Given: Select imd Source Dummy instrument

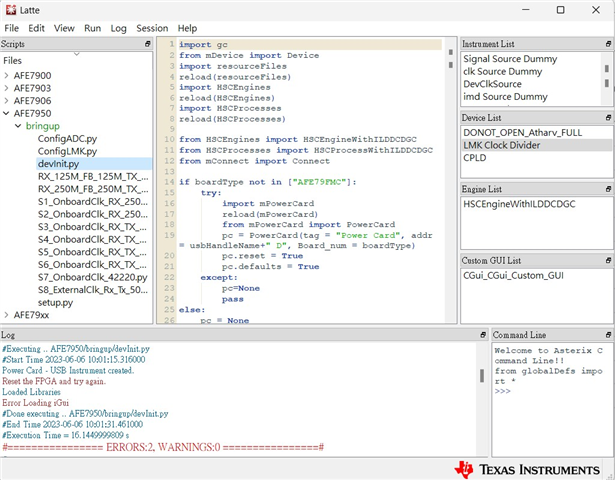Looking at the screenshot, I should [x=505, y=96].
